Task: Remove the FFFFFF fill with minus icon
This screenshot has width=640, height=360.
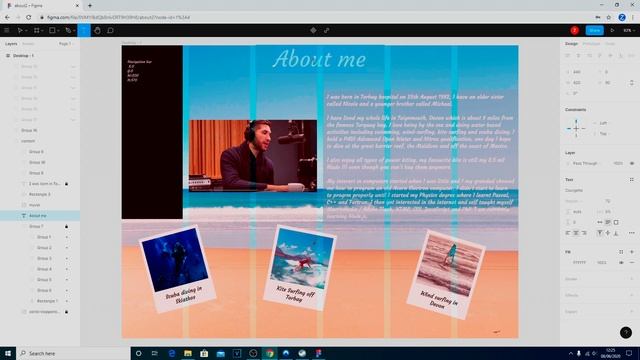Action: tap(631, 262)
